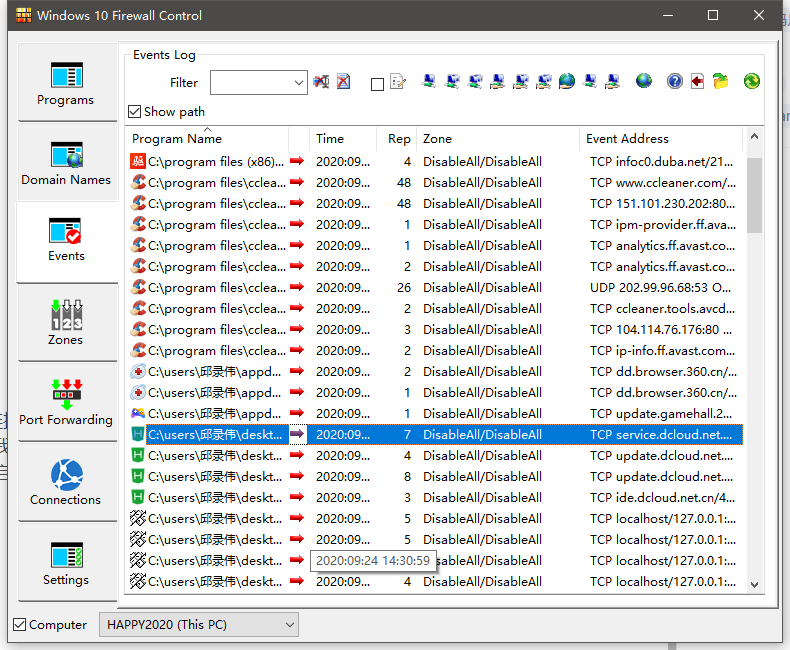Click the red arrow in the www.ccleaner.com row
The width and height of the screenshot is (790, 650).
pos(297,182)
